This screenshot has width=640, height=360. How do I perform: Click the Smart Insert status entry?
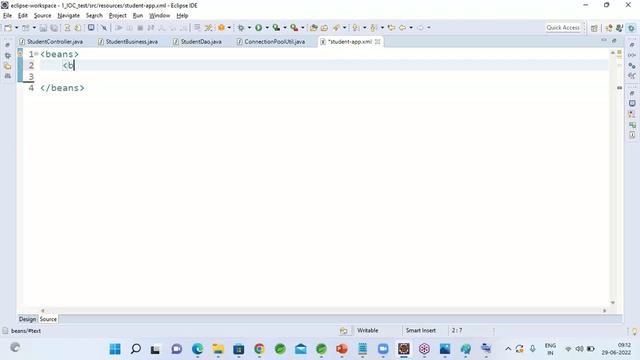click(x=421, y=331)
